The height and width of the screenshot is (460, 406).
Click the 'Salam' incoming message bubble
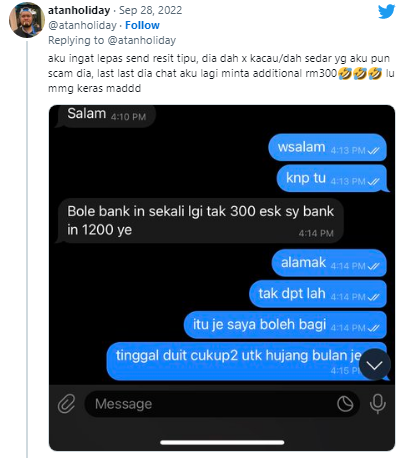coord(105,116)
